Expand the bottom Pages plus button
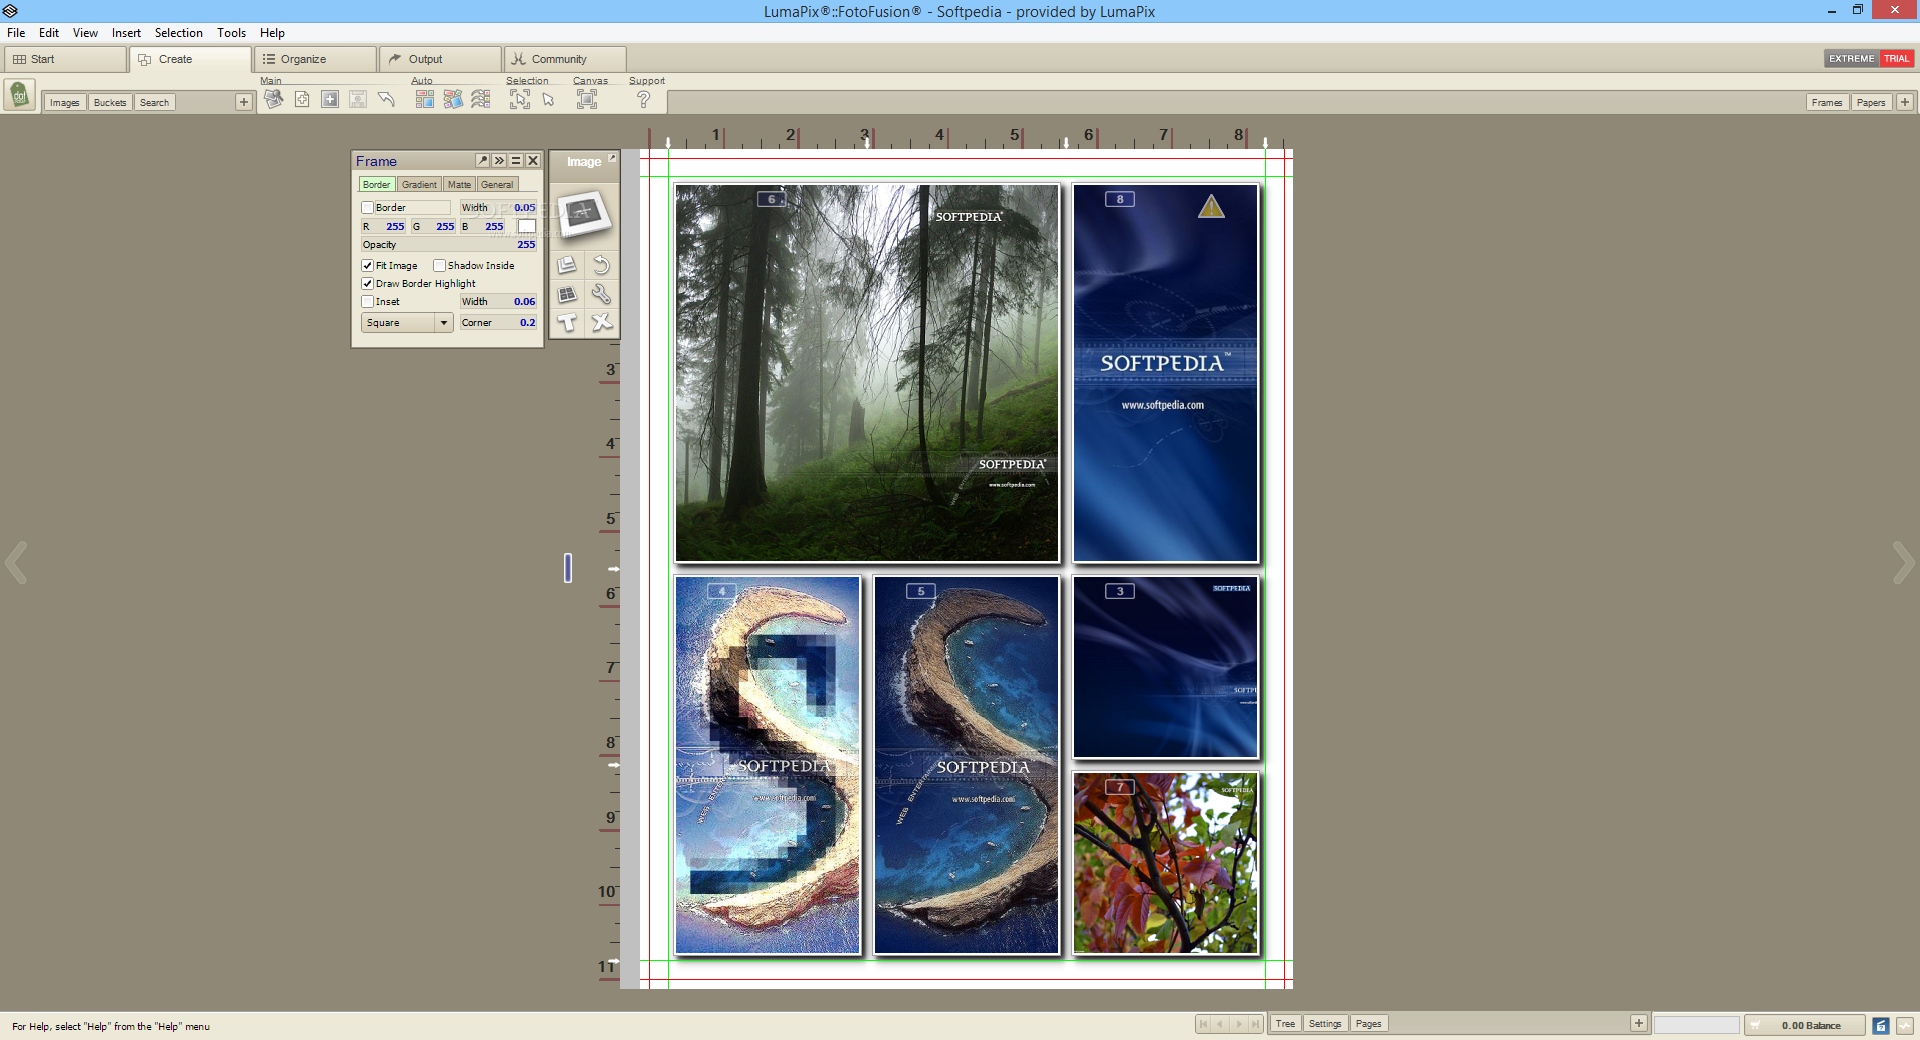The image size is (1920, 1040). pos(1638,1023)
